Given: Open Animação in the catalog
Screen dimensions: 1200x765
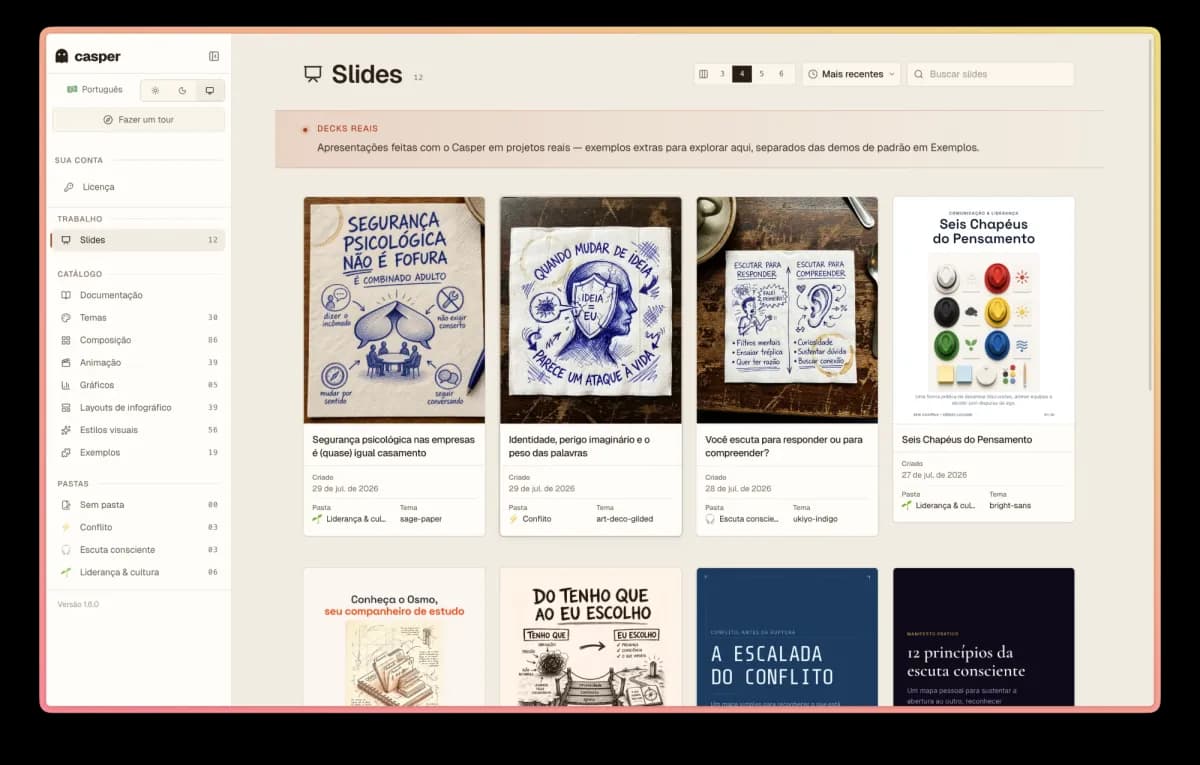Looking at the screenshot, I should click(138, 363).
